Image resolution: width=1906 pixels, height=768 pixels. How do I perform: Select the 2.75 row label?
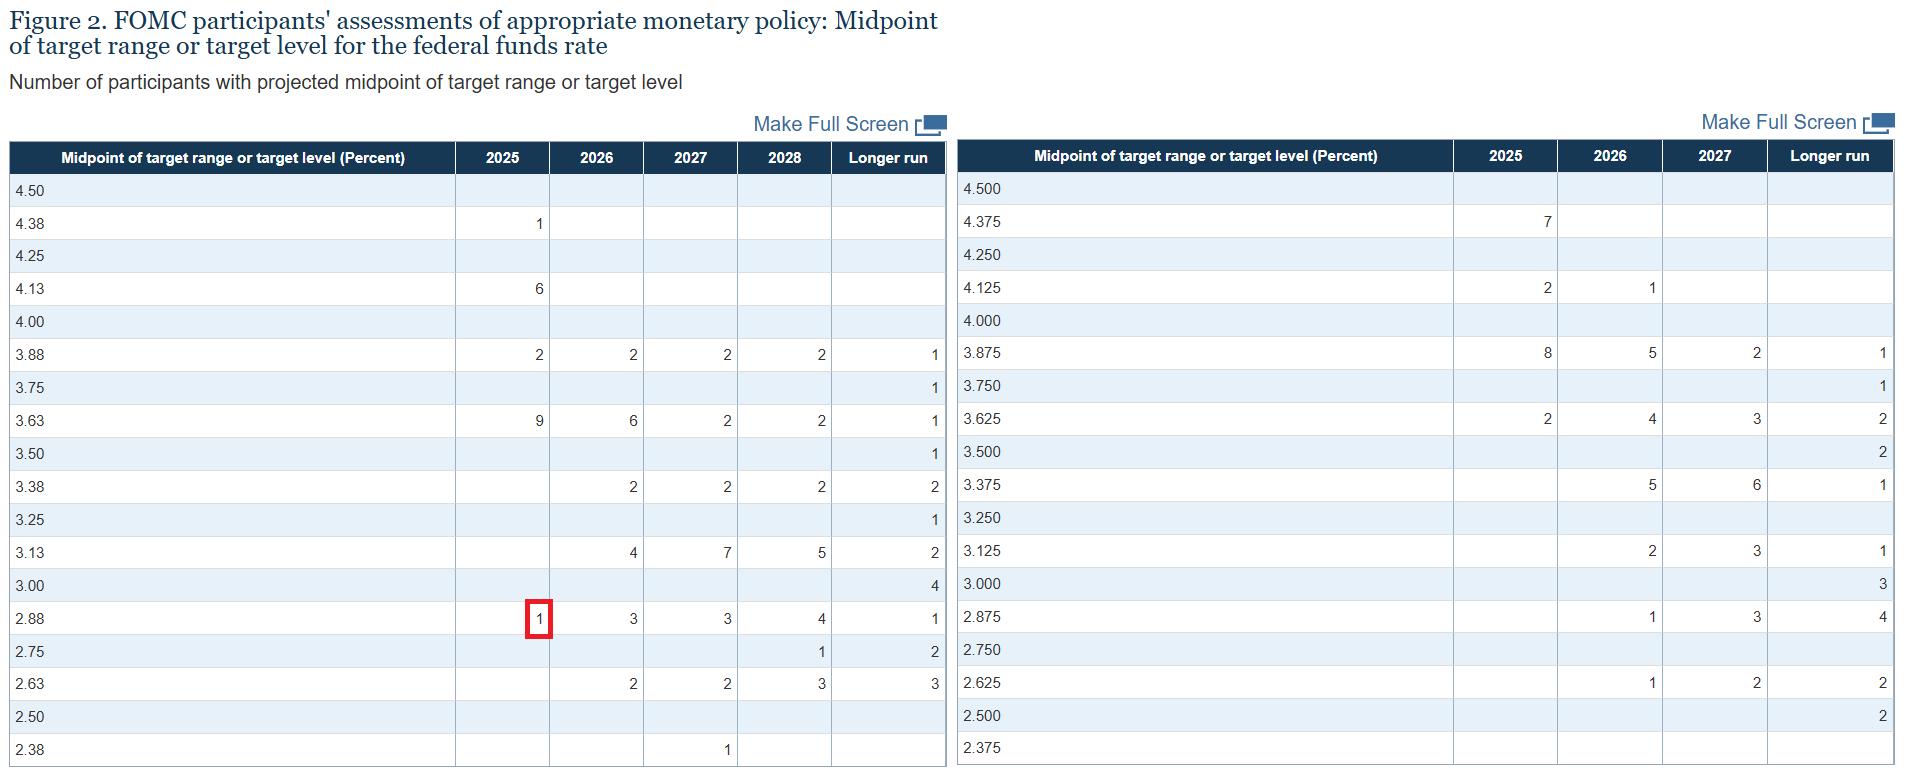pyautogui.click(x=30, y=652)
